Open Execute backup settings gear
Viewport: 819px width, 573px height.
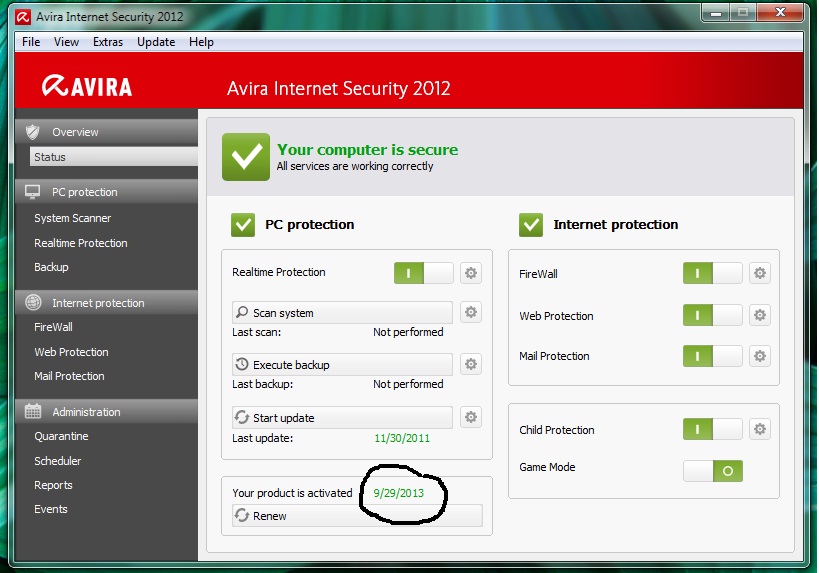point(471,364)
